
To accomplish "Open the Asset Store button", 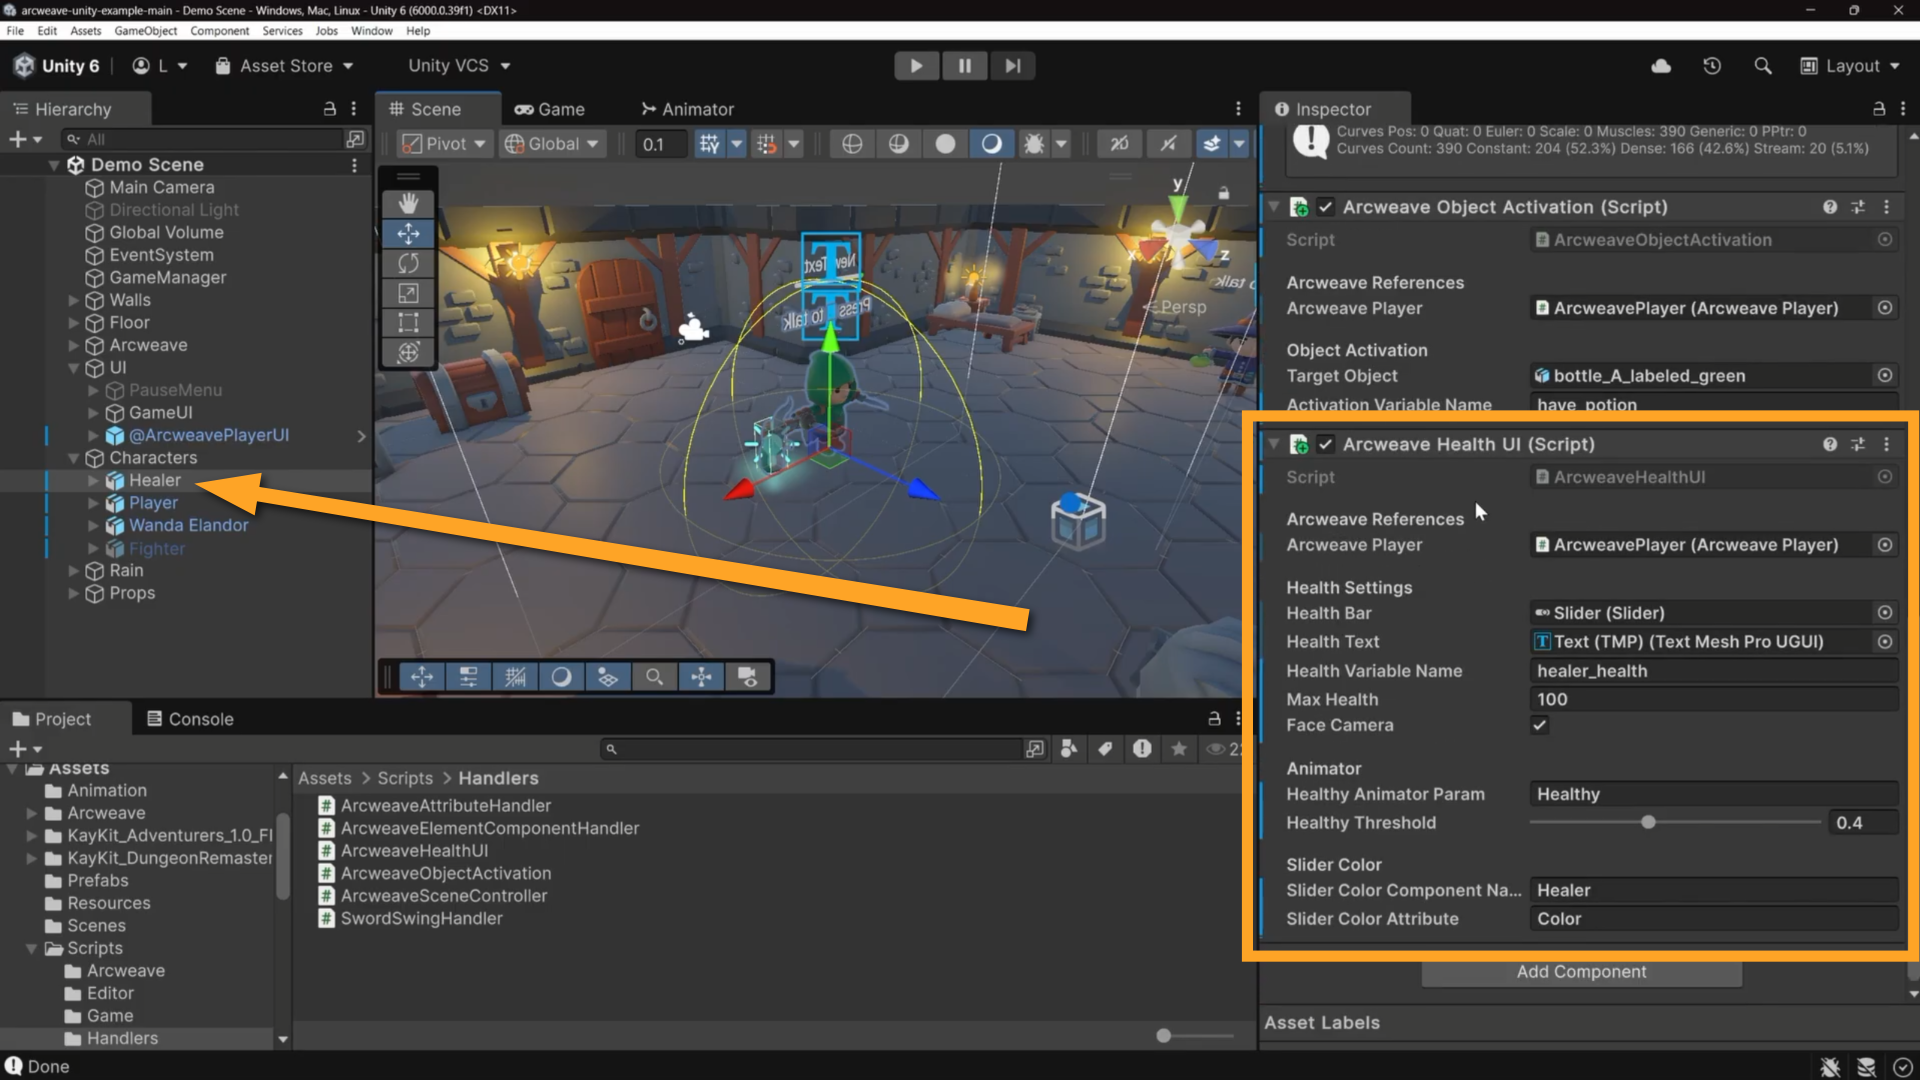I will [x=284, y=66].
